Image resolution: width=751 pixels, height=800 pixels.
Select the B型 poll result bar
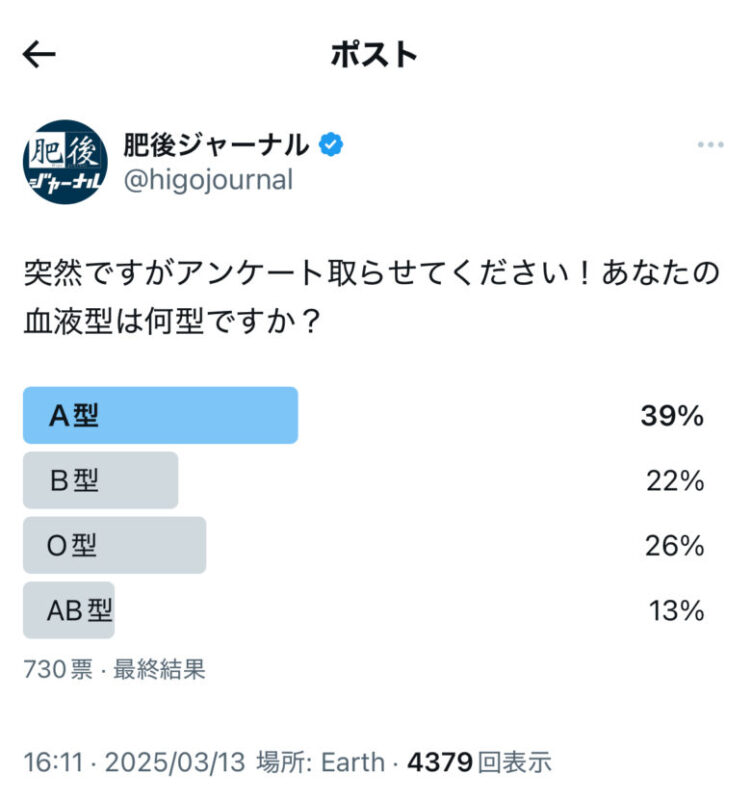click(100, 480)
